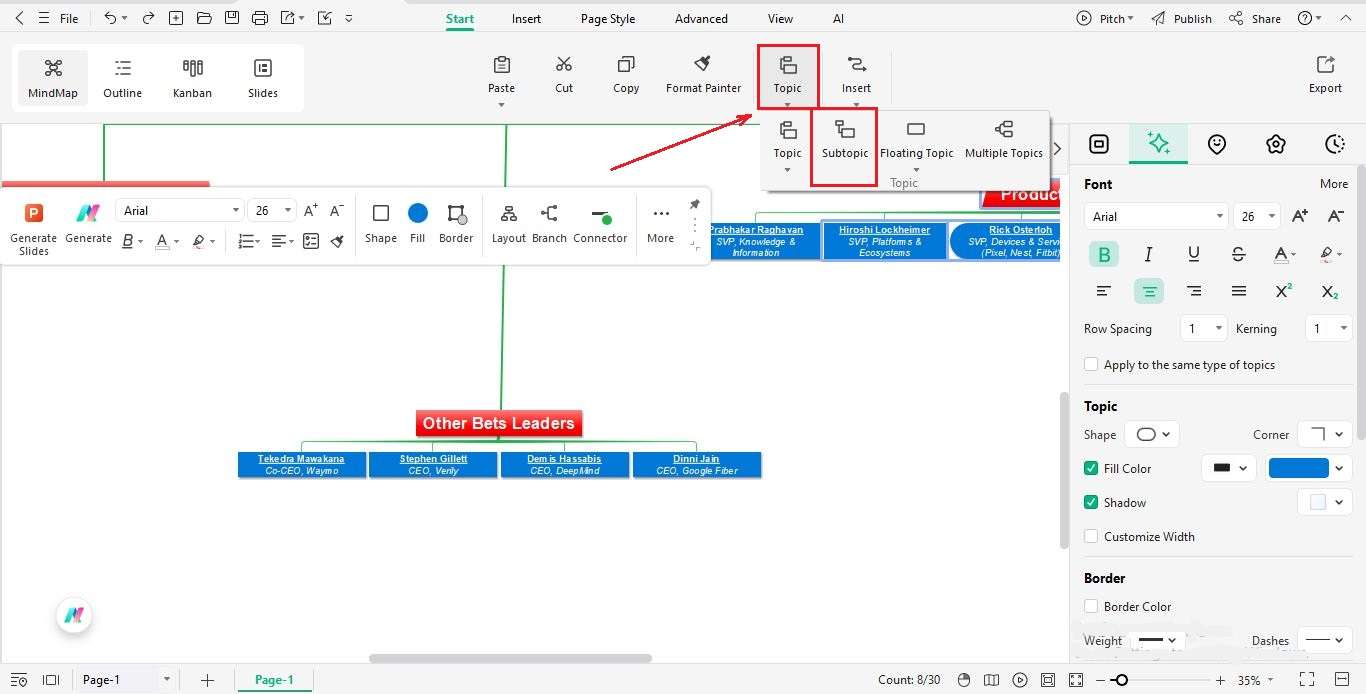Open the Corner style dropdown
The image size is (1366, 694).
point(1325,434)
